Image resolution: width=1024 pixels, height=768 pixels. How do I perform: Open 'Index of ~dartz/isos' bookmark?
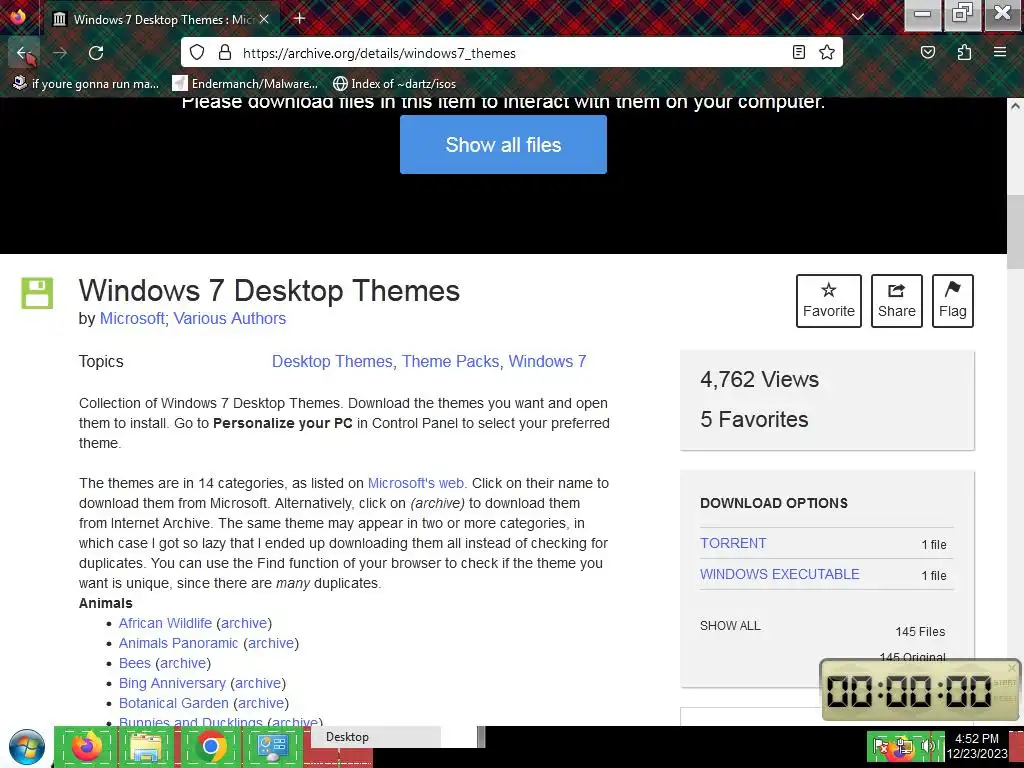pyautogui.click(x=394, y=84)
